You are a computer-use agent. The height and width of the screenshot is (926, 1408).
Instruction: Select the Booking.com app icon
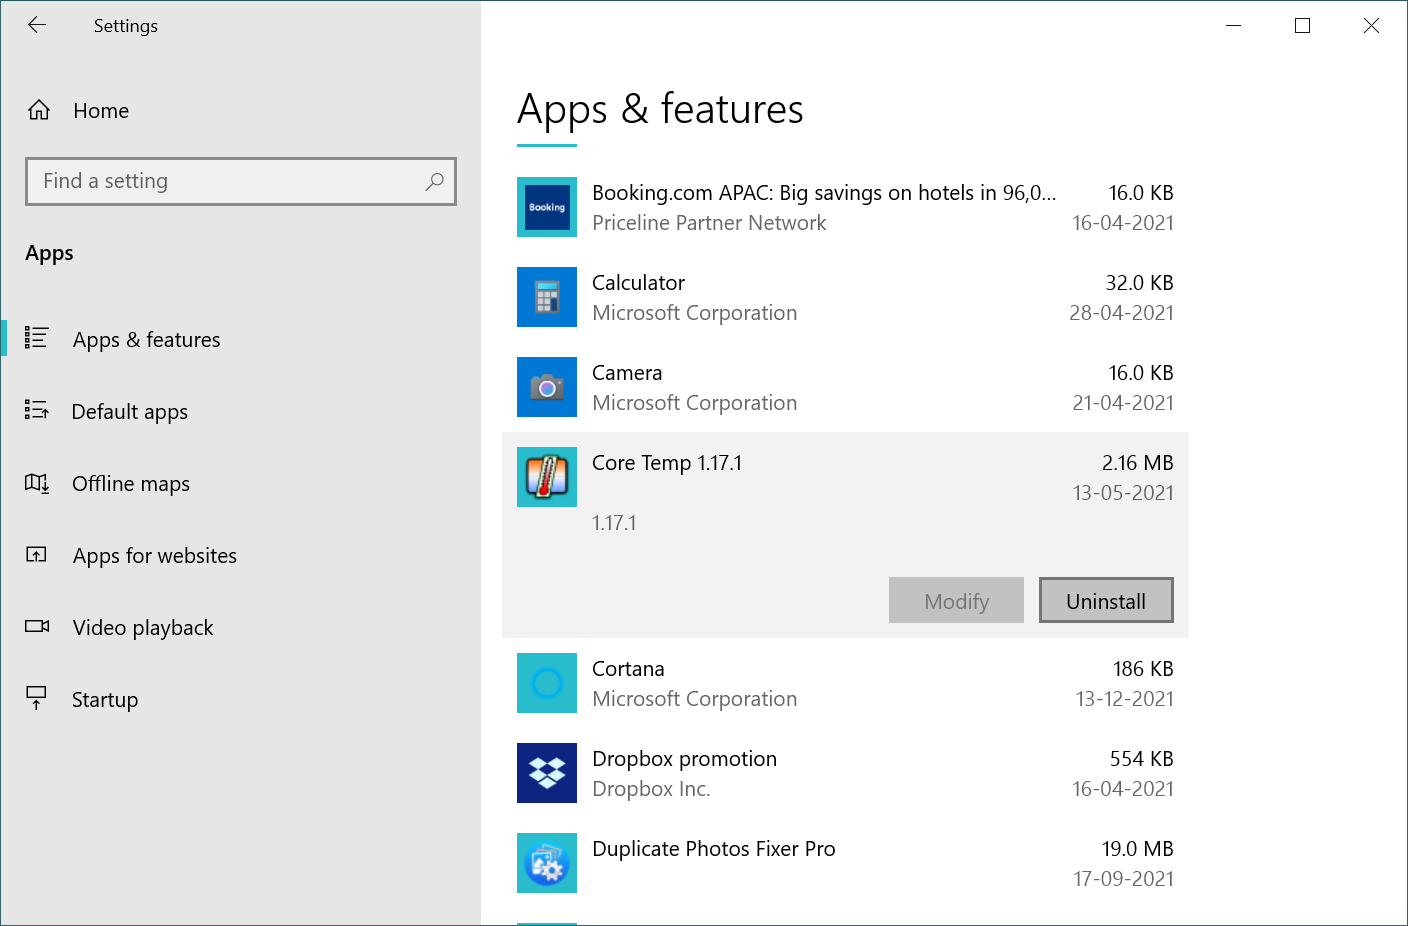tap(547, 207)
